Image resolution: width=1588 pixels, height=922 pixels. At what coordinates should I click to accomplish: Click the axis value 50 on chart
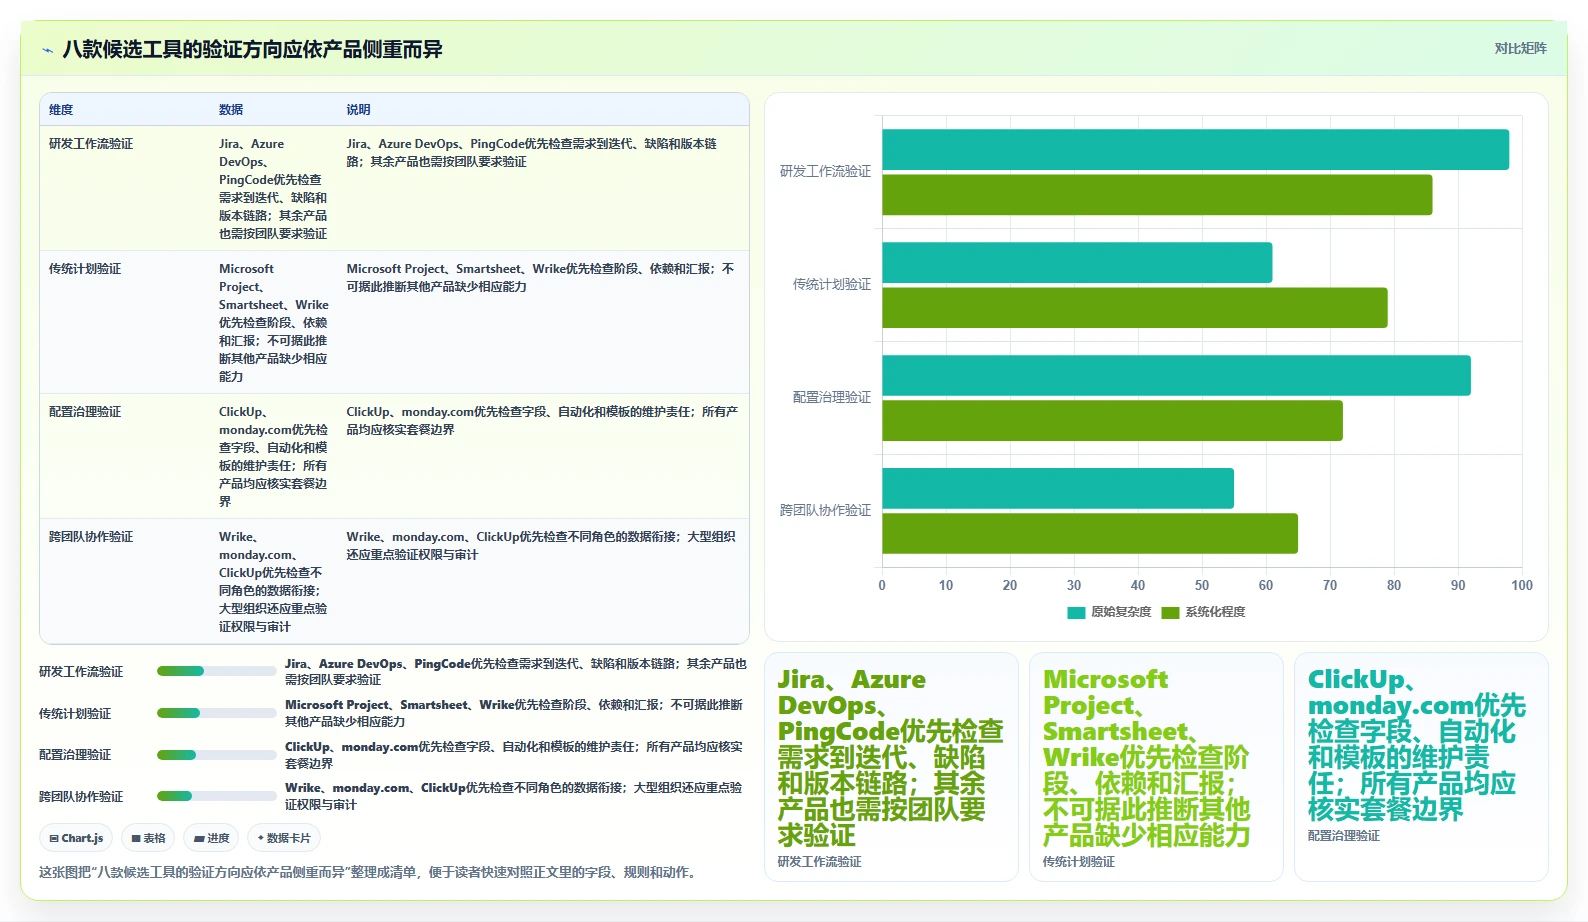point(1202,586)
